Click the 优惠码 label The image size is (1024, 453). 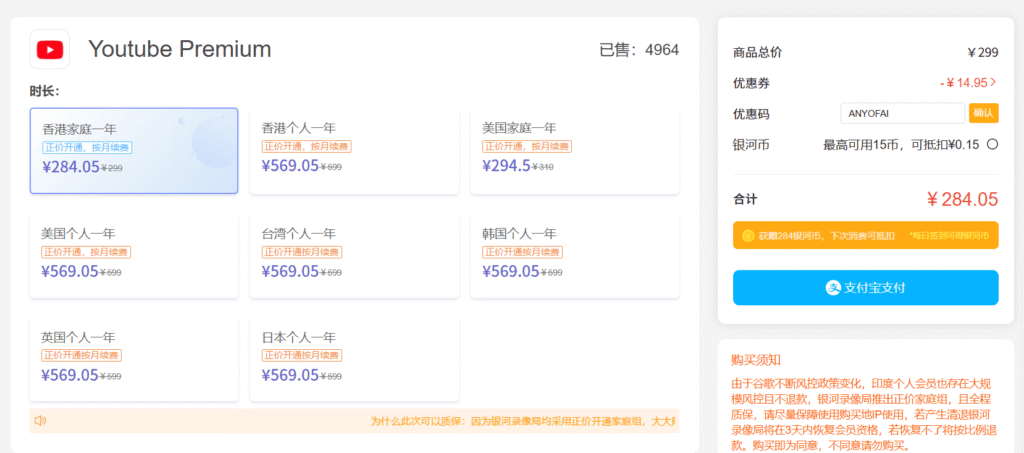(751, 114)
